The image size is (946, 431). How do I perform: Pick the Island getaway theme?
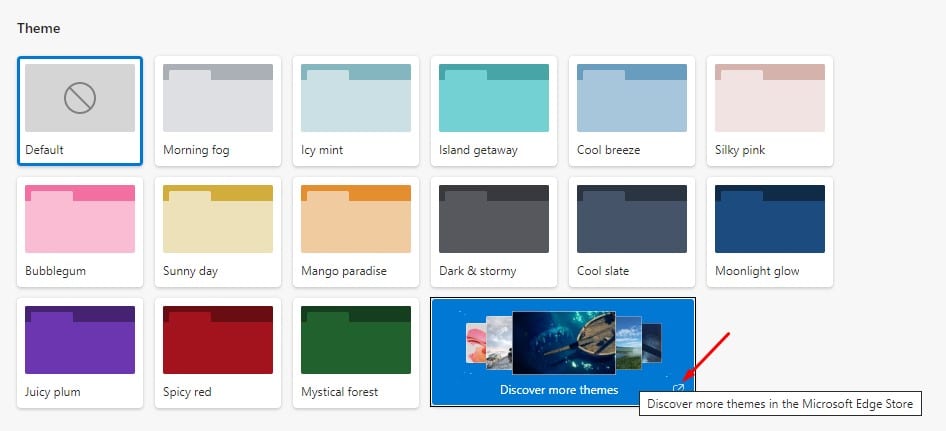pyautogui.click(x=494, y=111)
